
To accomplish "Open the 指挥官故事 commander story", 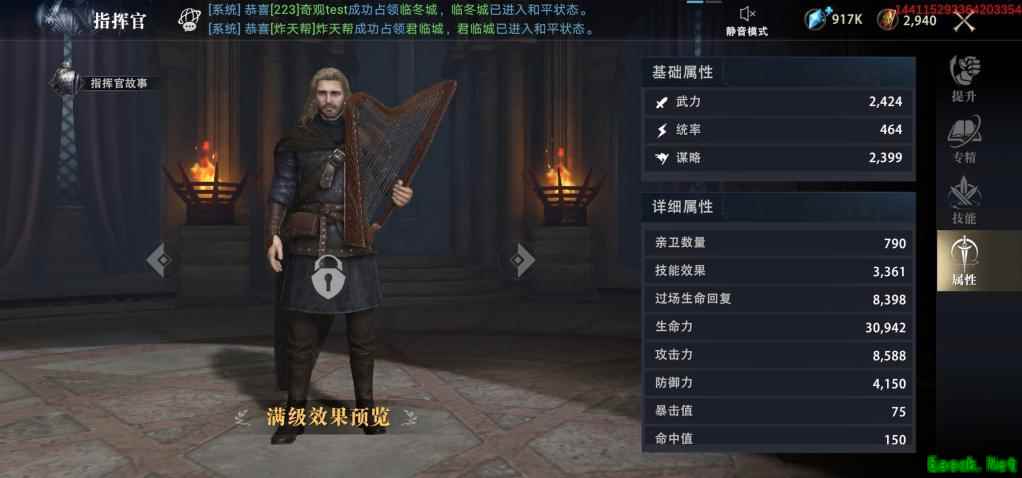I will click(104, 83).
